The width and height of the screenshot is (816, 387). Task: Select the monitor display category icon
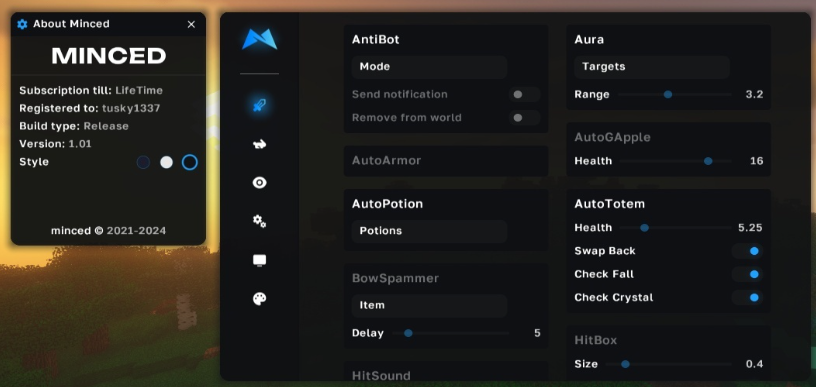click(259, 260)
